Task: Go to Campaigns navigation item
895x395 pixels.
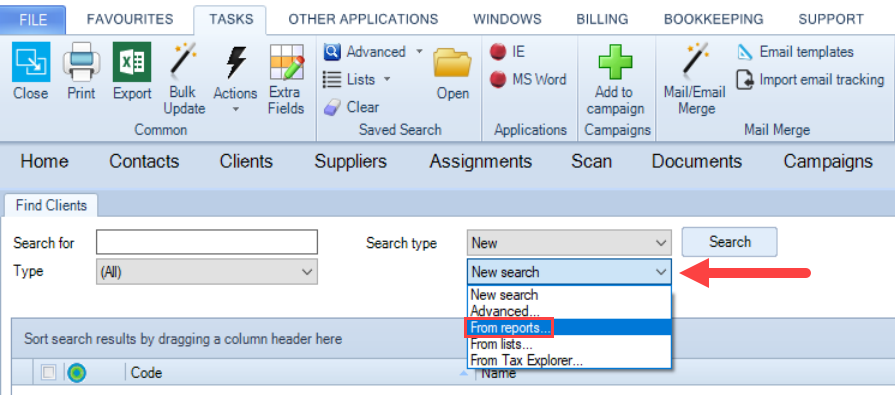Action: [x=828, y=162]
